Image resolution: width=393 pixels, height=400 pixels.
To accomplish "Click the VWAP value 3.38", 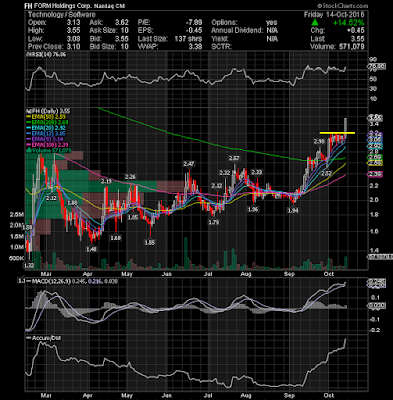I will (x=195, y=47).
